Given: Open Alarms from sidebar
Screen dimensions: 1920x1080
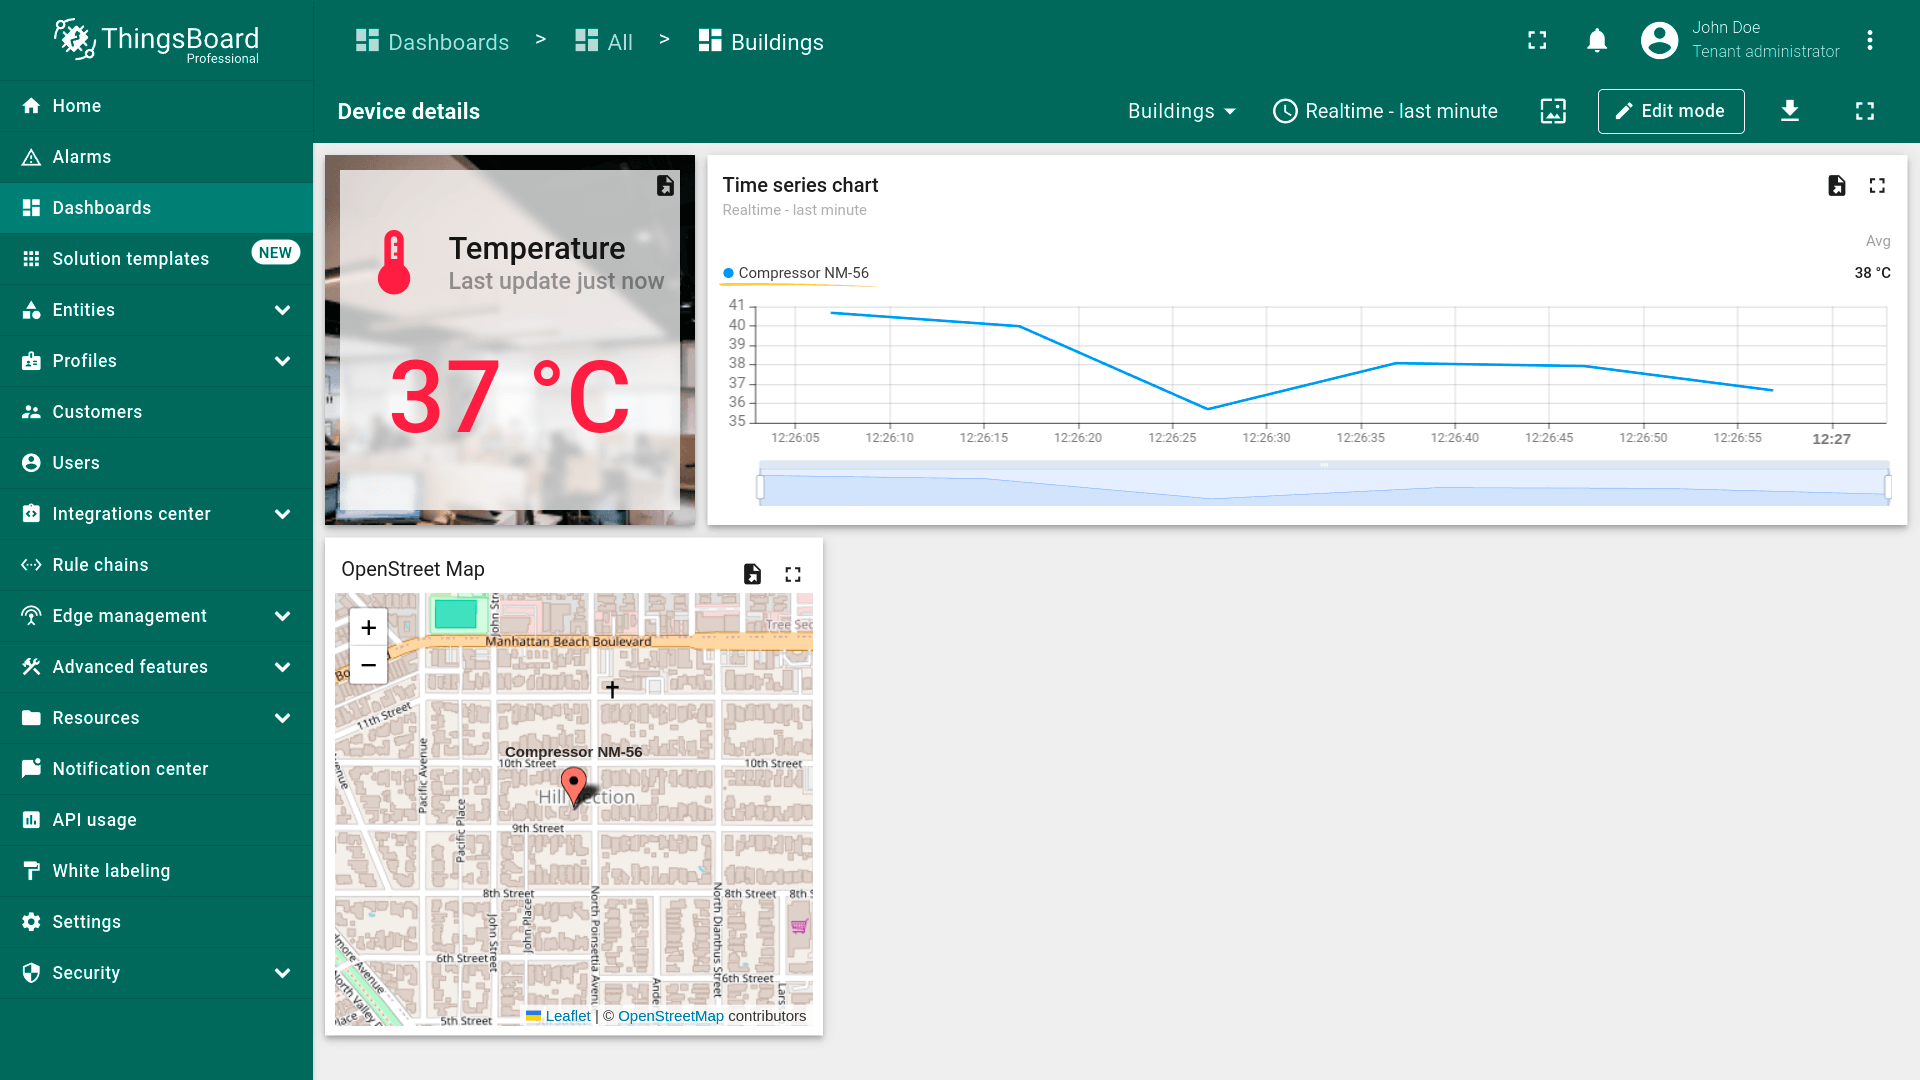Looking at the screenshot, I should (82, 157).
